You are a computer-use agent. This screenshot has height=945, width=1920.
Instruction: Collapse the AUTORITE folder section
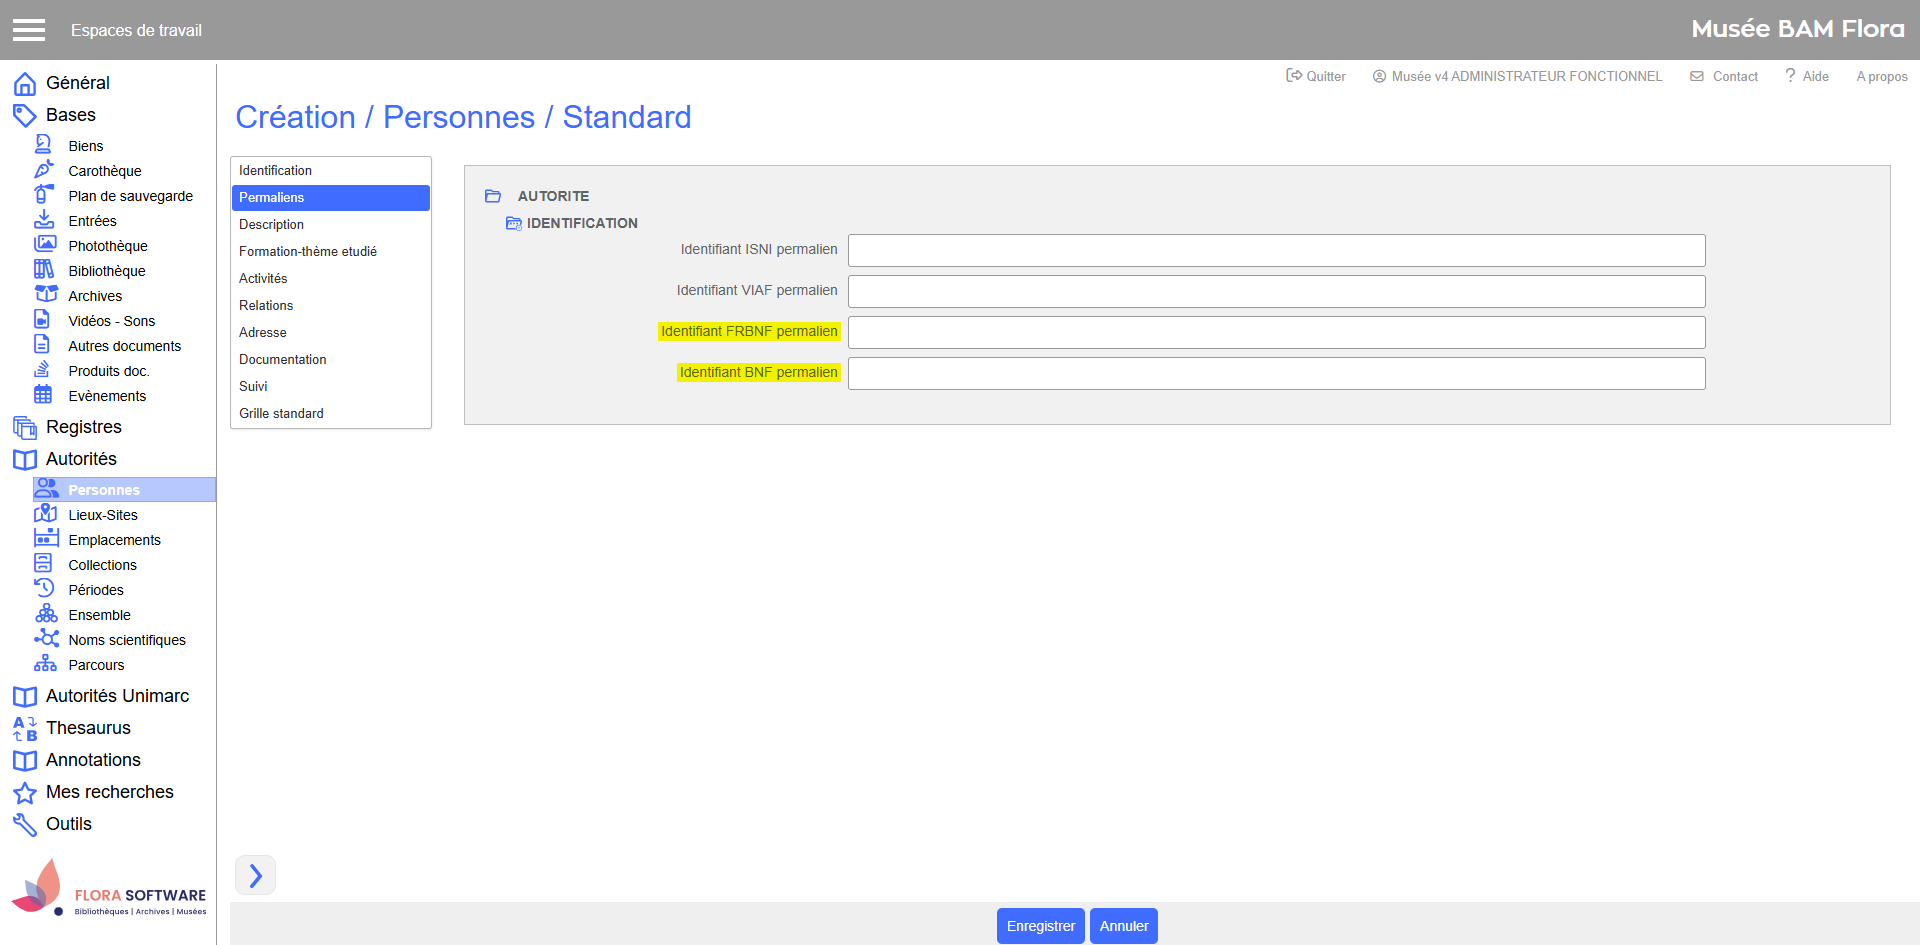493,196
